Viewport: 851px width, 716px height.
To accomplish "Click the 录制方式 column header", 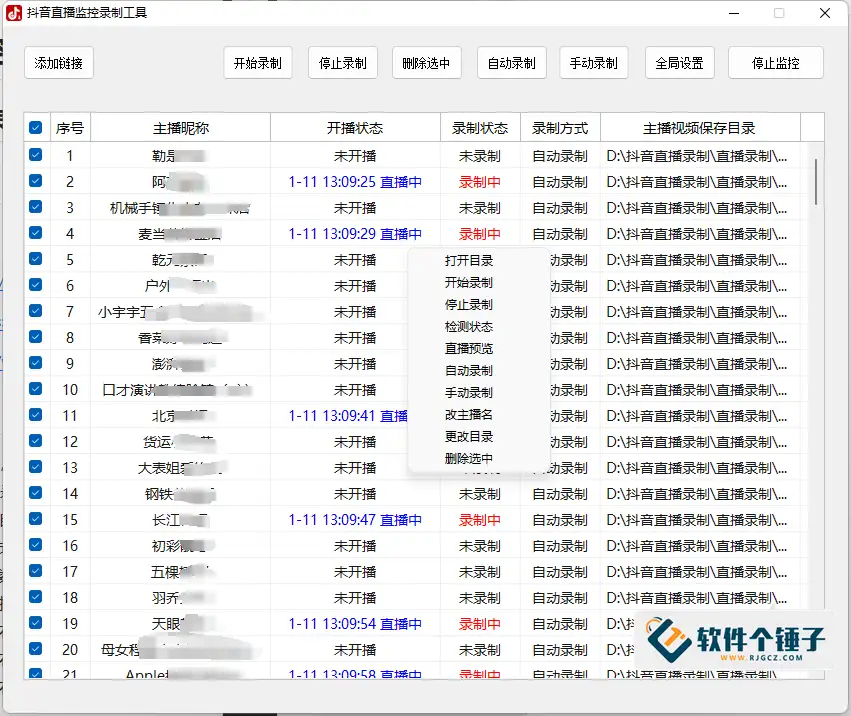I will click(560, 128).
